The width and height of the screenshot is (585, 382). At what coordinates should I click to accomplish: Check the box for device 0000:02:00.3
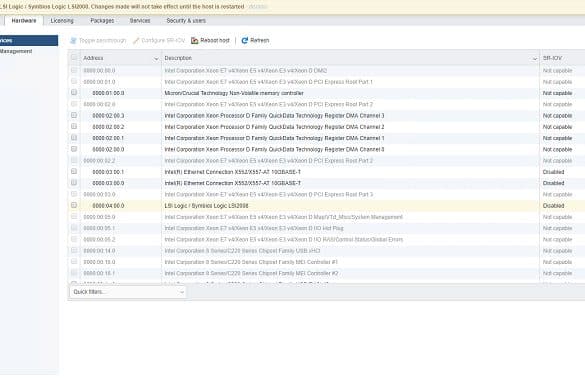point(74,115)
